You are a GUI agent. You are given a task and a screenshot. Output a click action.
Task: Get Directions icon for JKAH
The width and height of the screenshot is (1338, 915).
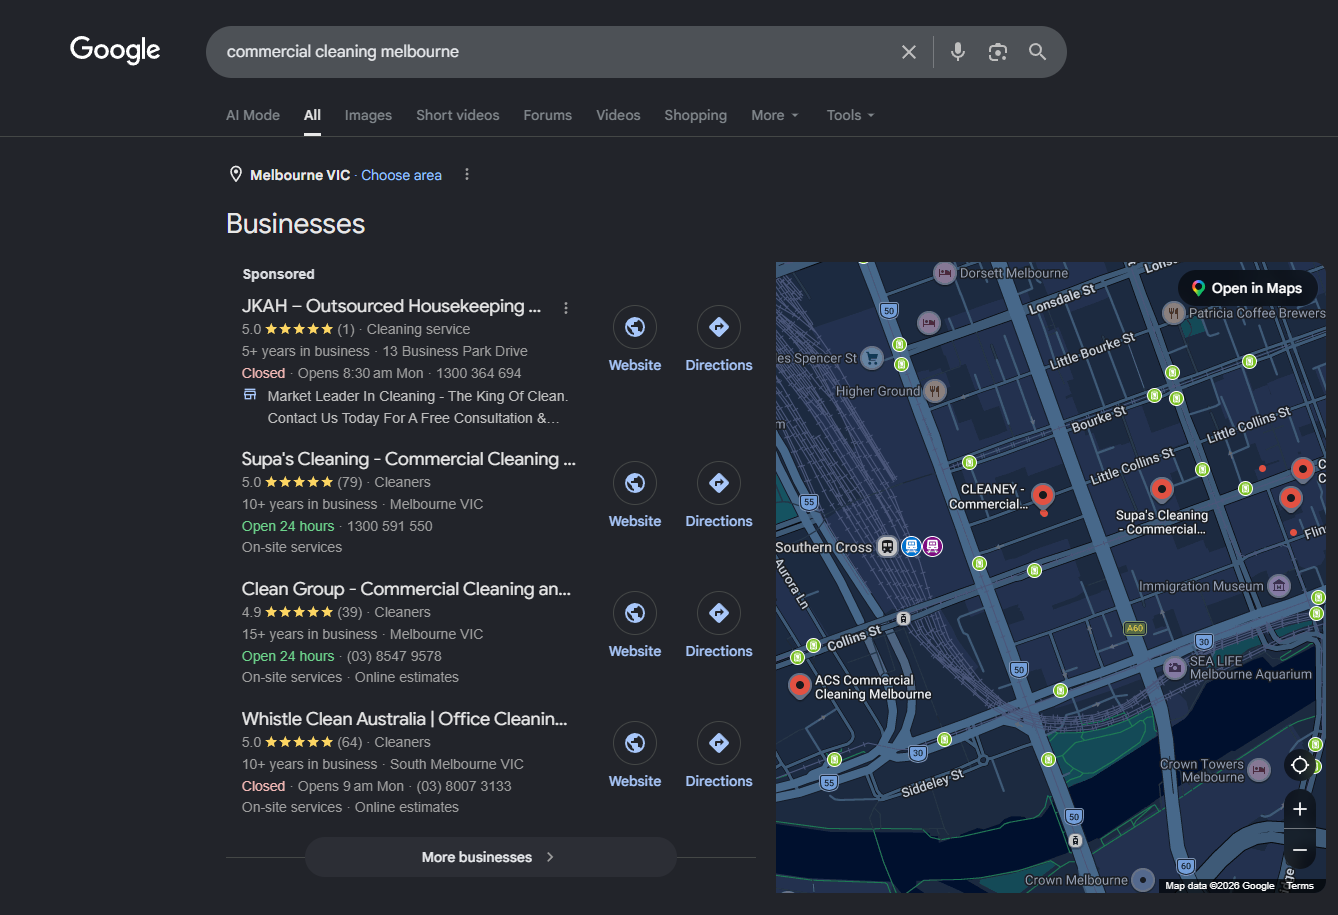(x=719, y=327)
